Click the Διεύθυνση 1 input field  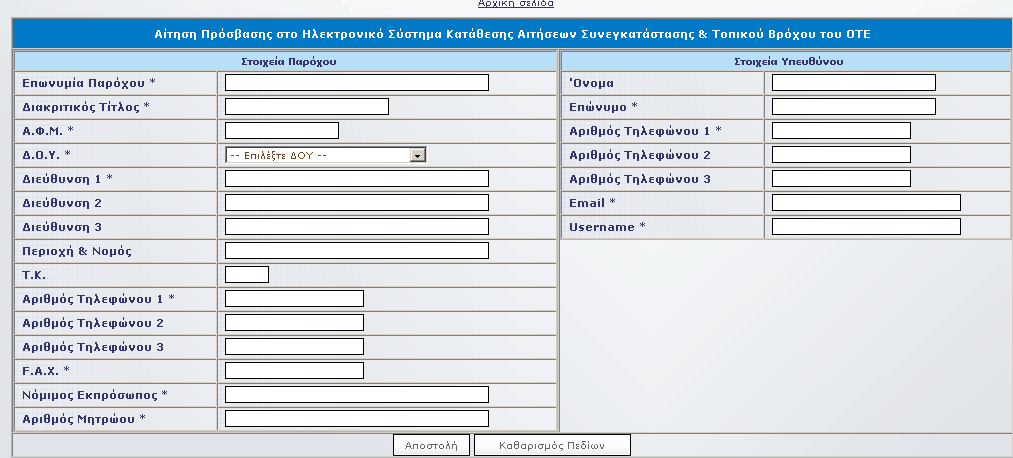click(357, 178)
